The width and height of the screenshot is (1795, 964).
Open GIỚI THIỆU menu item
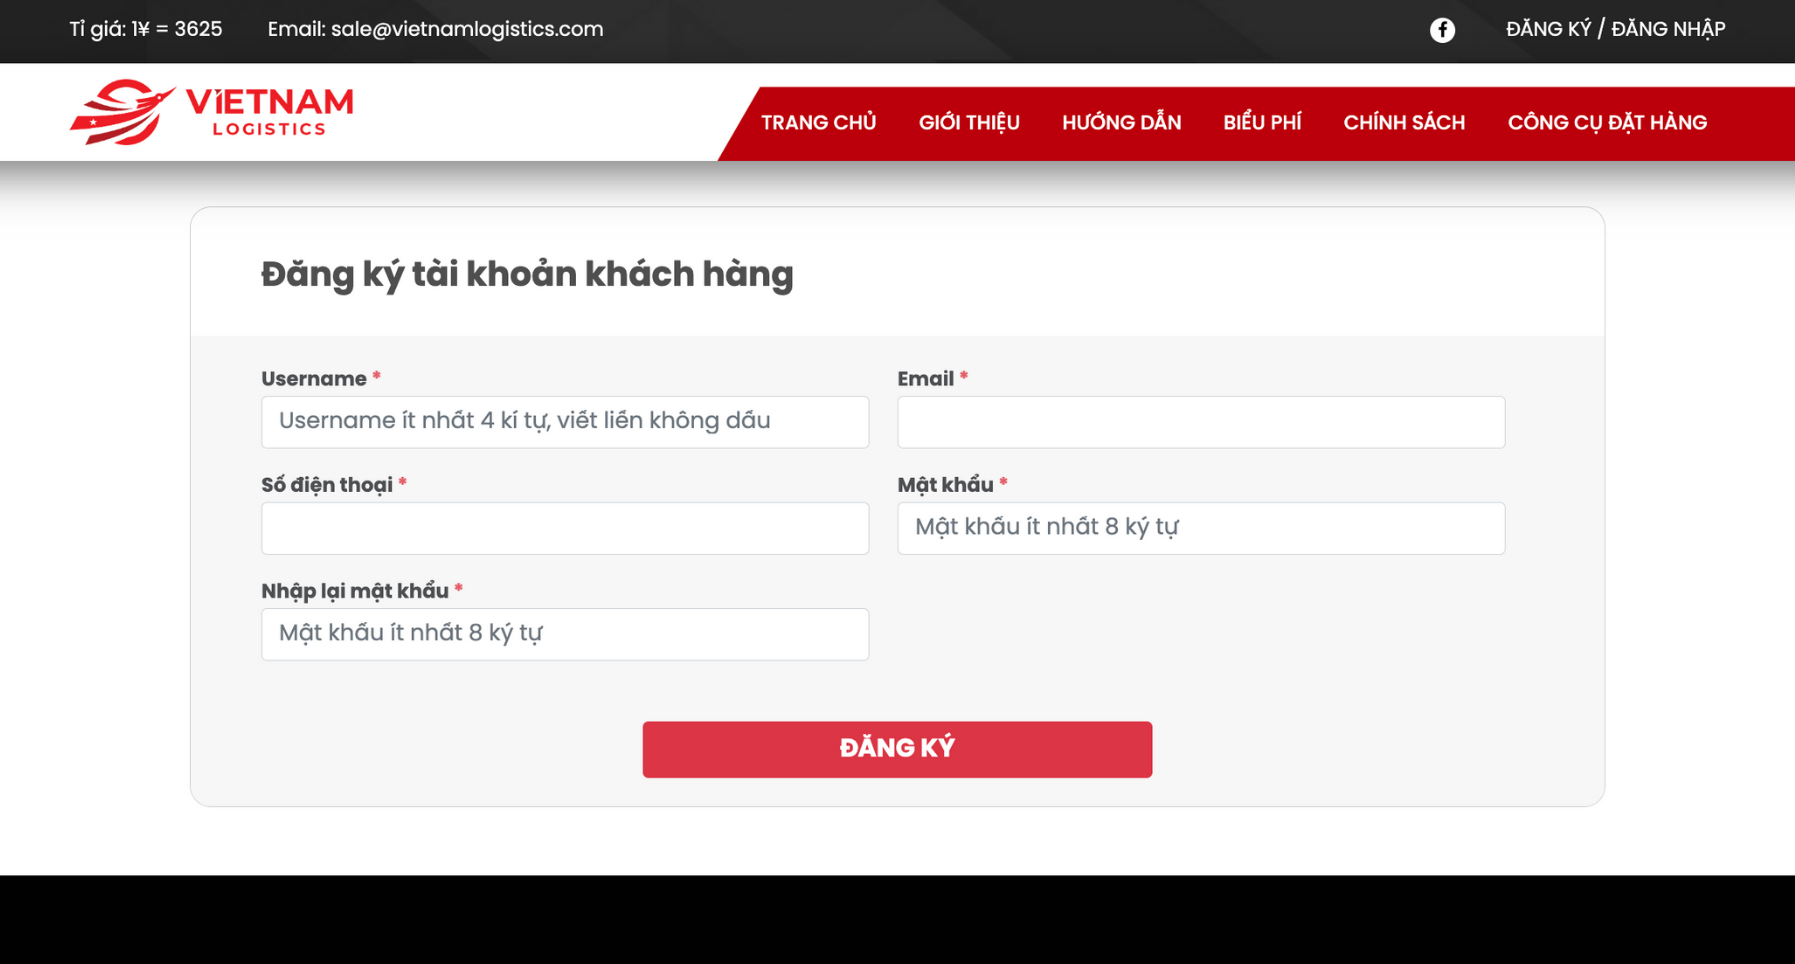tap(969, 122)
